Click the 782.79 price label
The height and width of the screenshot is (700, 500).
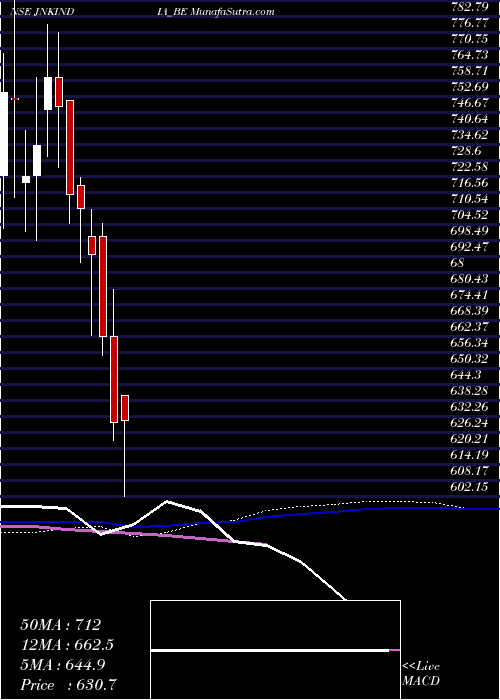(x=470, y=8)
